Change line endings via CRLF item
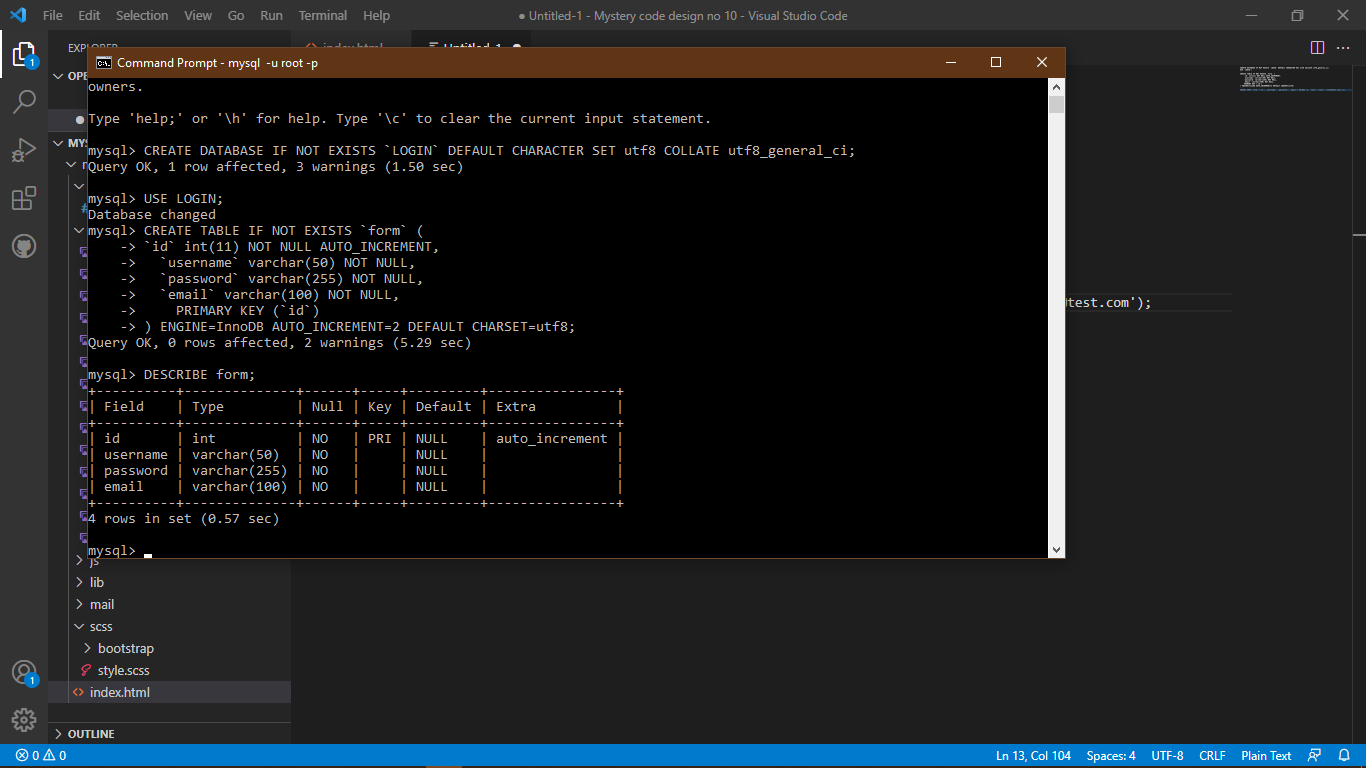The height and width of the screenshot is (768, 1366). tap(1212, 756)
